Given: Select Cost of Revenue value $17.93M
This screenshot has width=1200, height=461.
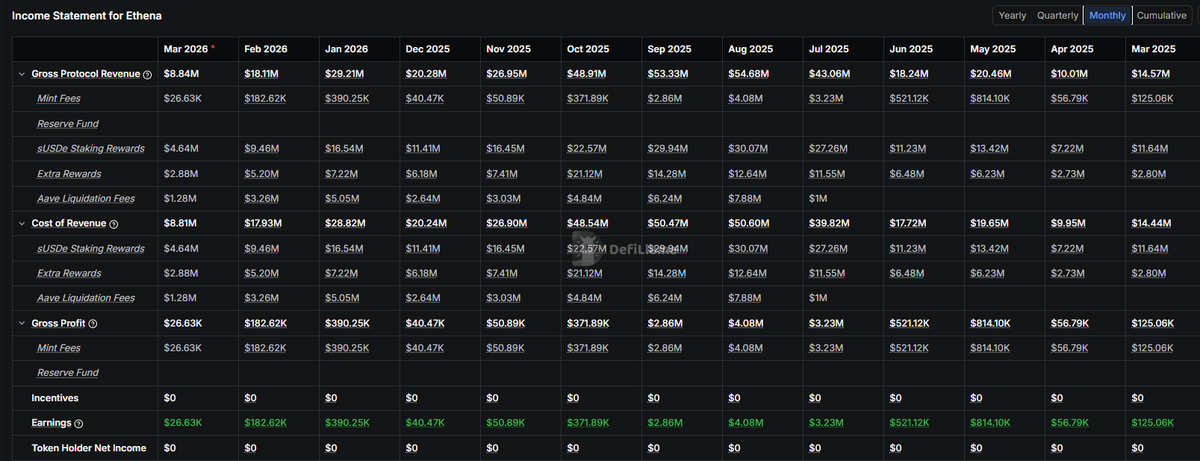Looking at the screenshot, I should click(x=263, y=224).
